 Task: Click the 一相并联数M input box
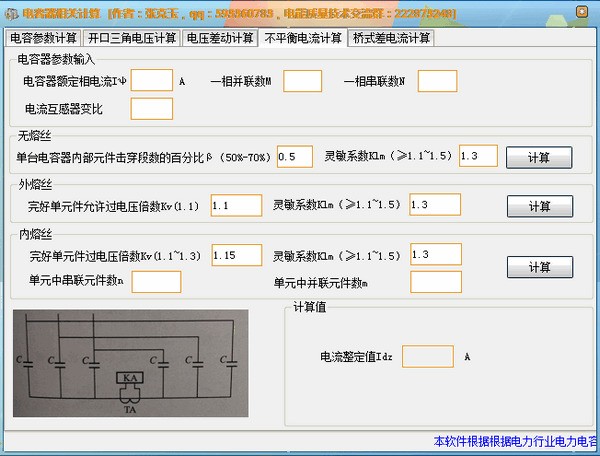(302, 81)
